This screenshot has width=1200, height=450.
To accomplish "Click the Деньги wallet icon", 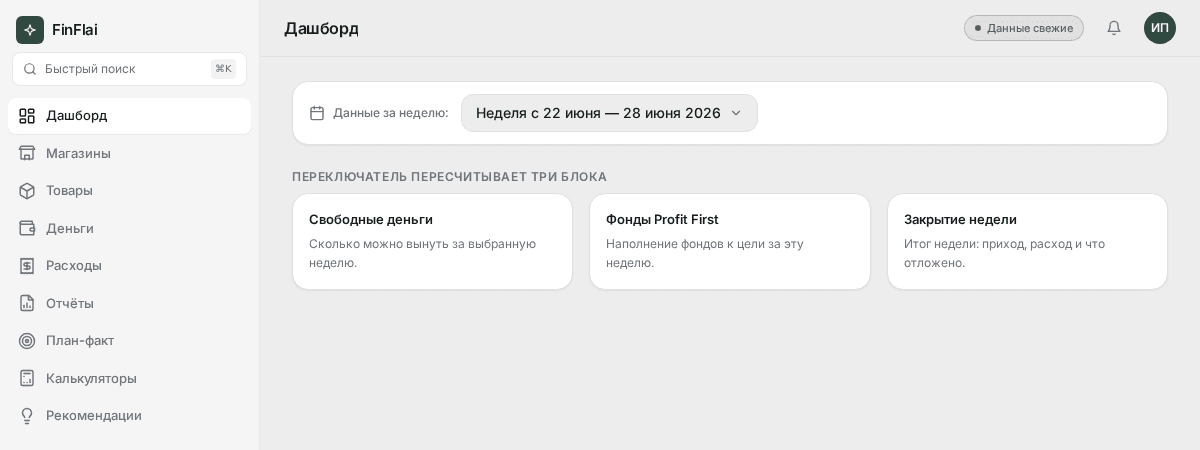I will (27, 228).
